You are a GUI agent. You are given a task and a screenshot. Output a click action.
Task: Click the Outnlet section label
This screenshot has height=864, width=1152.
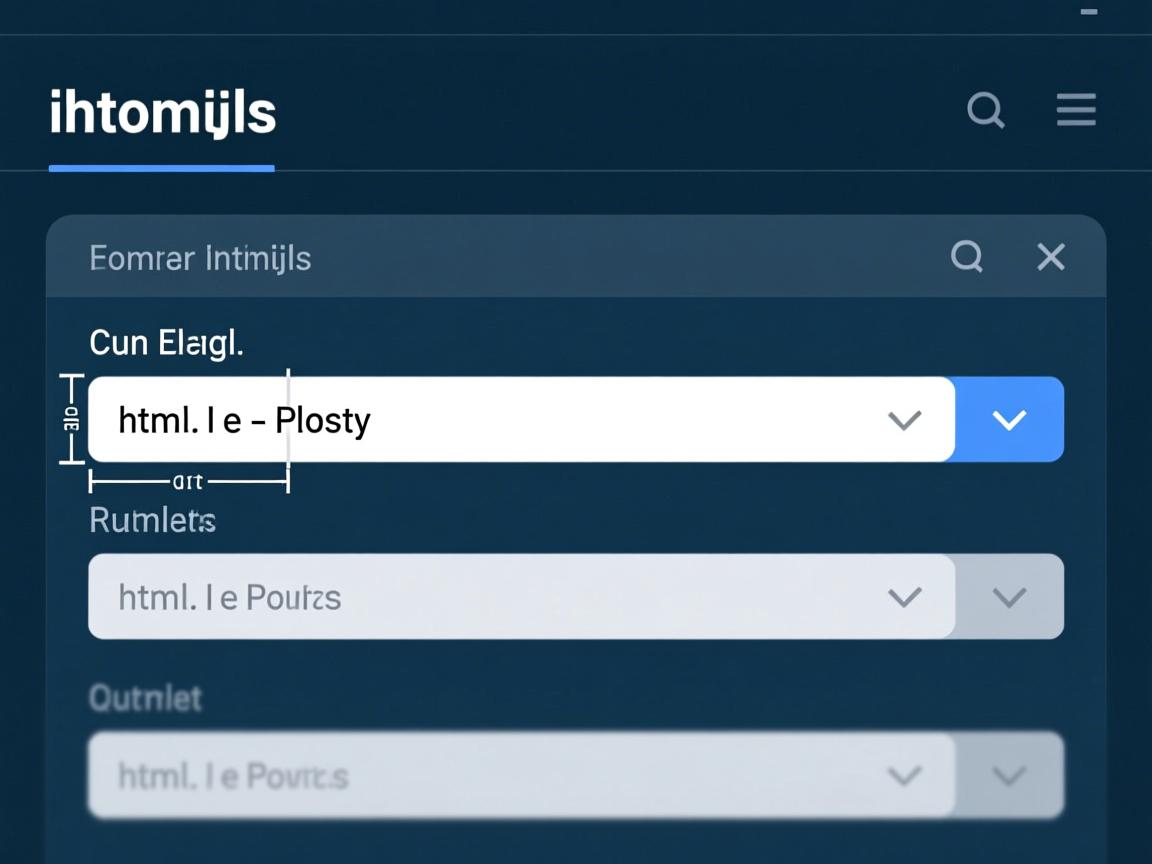click(x=145, y=697)
